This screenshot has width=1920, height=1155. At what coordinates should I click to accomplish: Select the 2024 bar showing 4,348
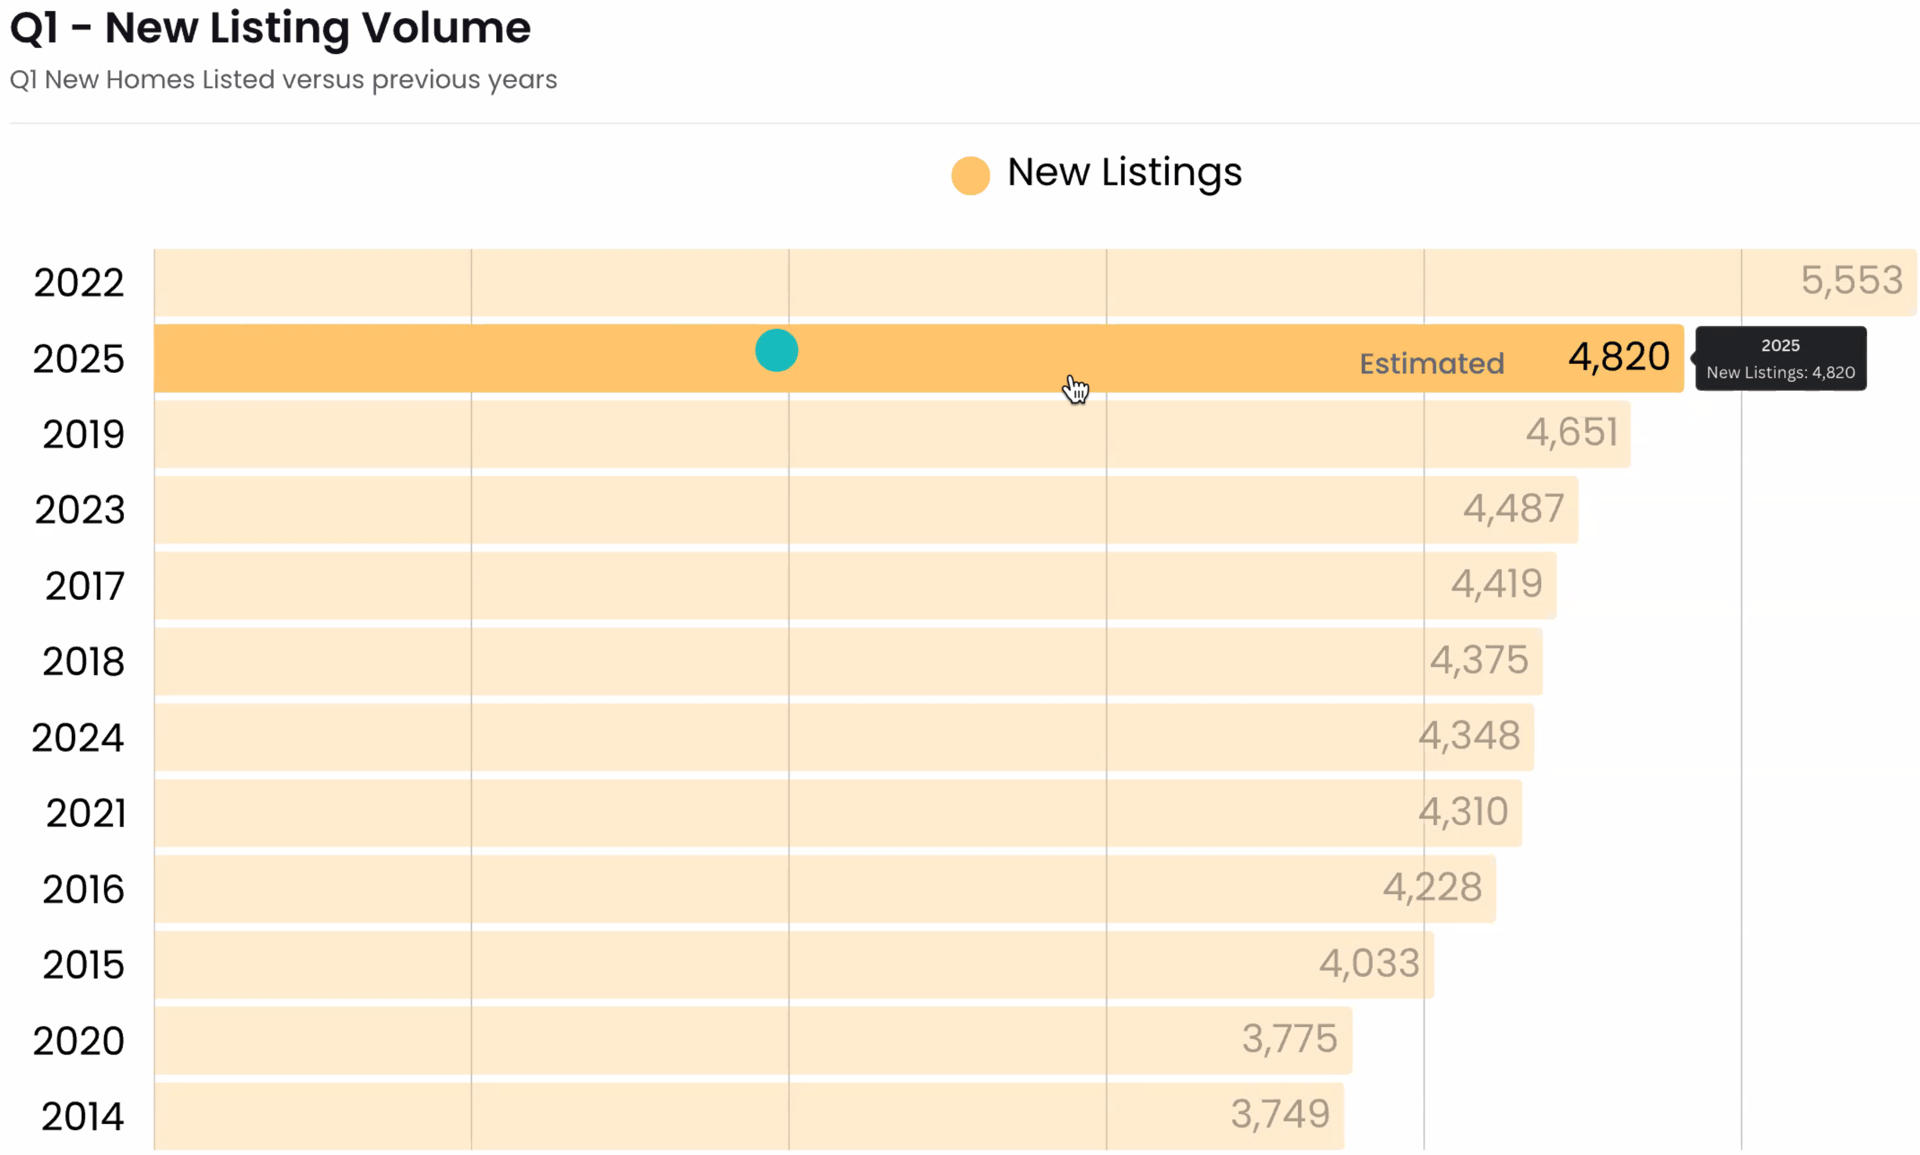[x=843, y=738]
